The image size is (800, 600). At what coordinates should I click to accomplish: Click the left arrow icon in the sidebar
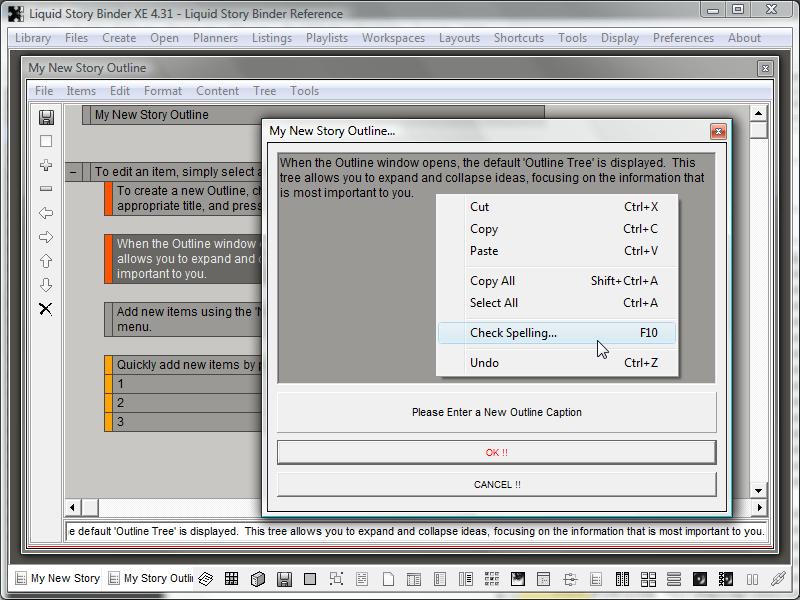(x=46, y=213)
